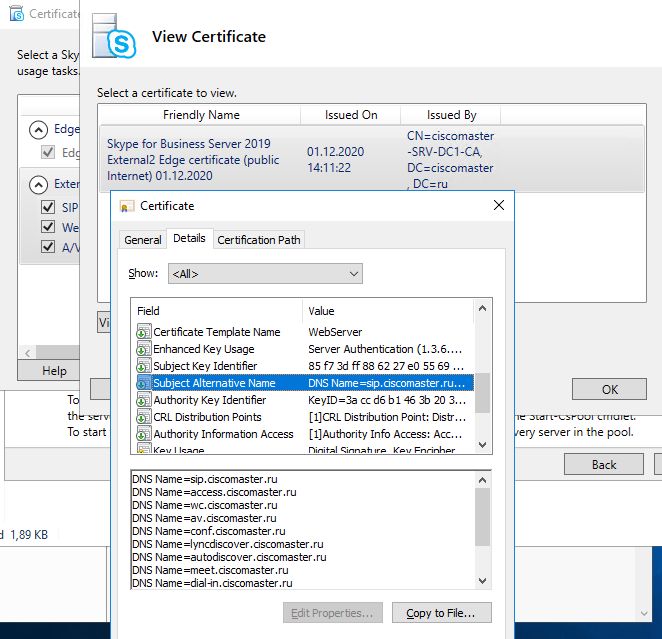This screenshot has height=639, width=662.
Task: Click the DNS Name=access.ciscomaster.ru line
Action: click(214, 492)
